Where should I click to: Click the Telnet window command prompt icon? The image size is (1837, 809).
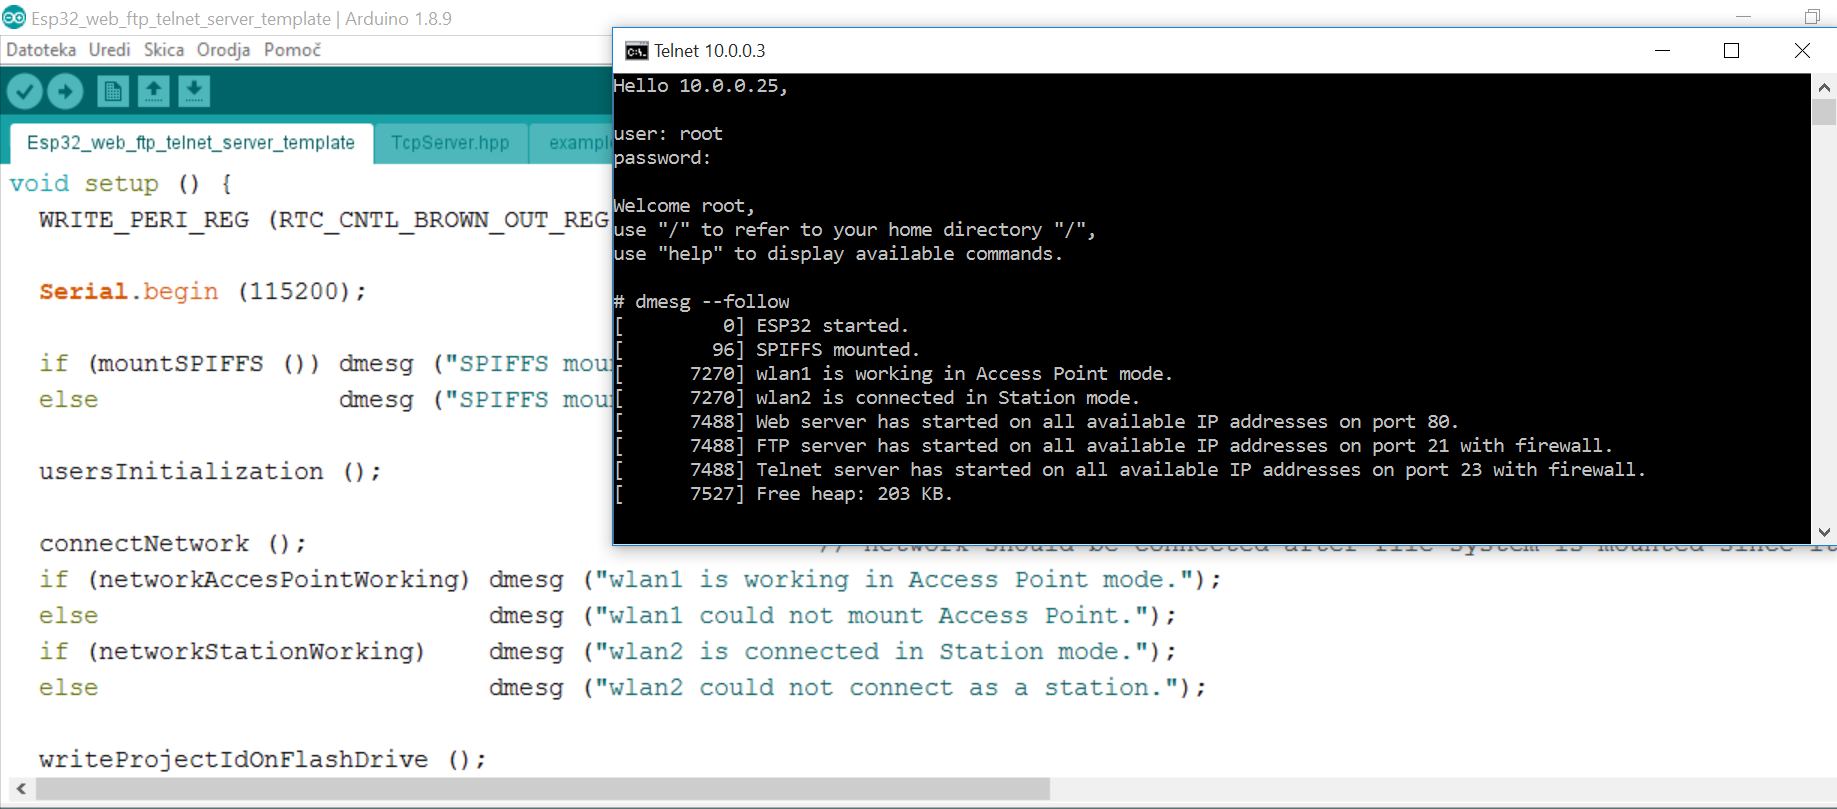pos(636,51)
